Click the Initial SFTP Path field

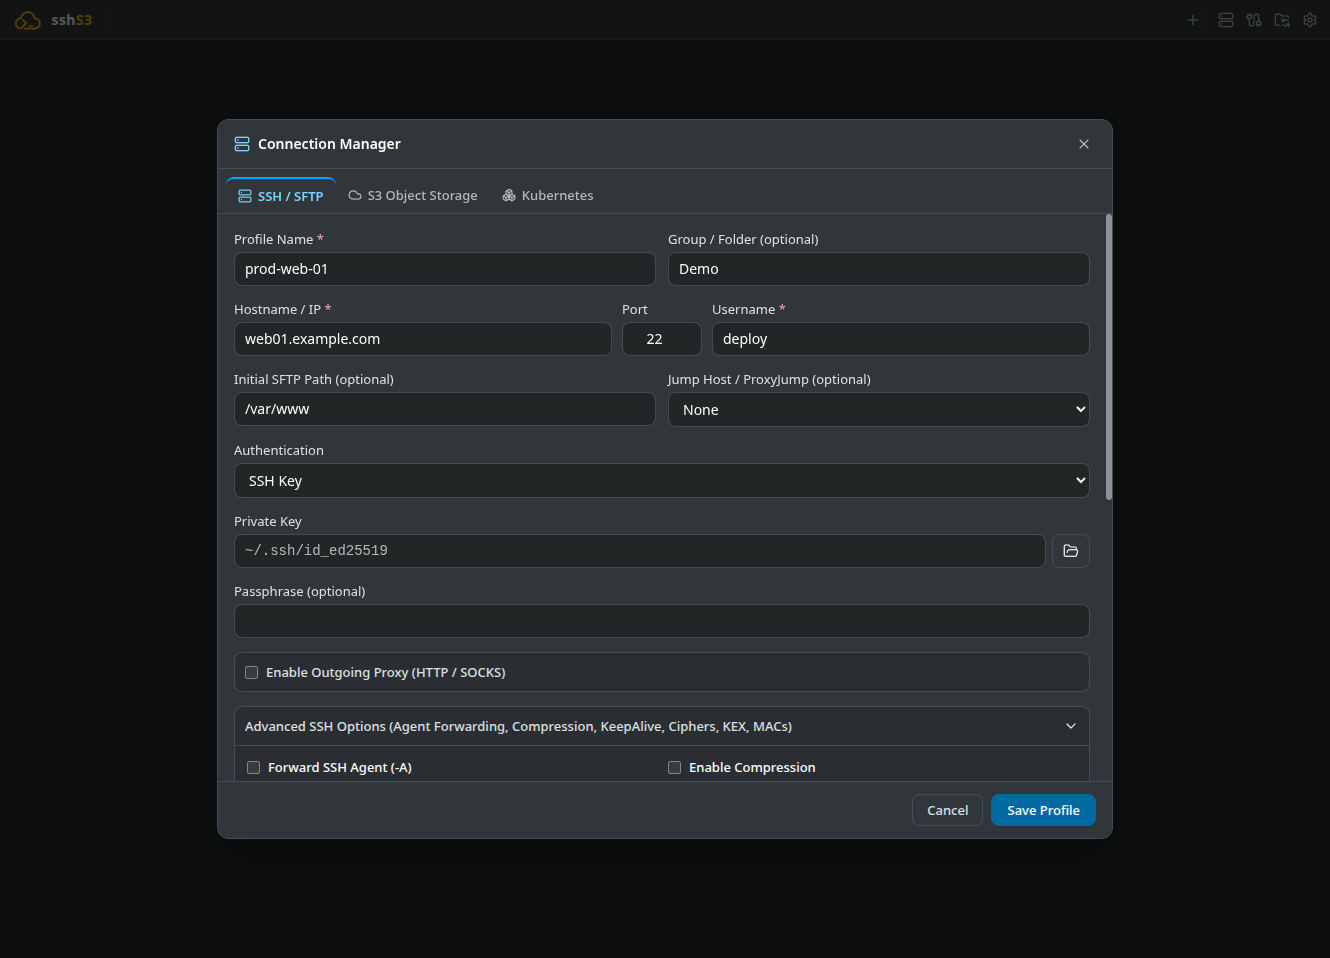445,409
